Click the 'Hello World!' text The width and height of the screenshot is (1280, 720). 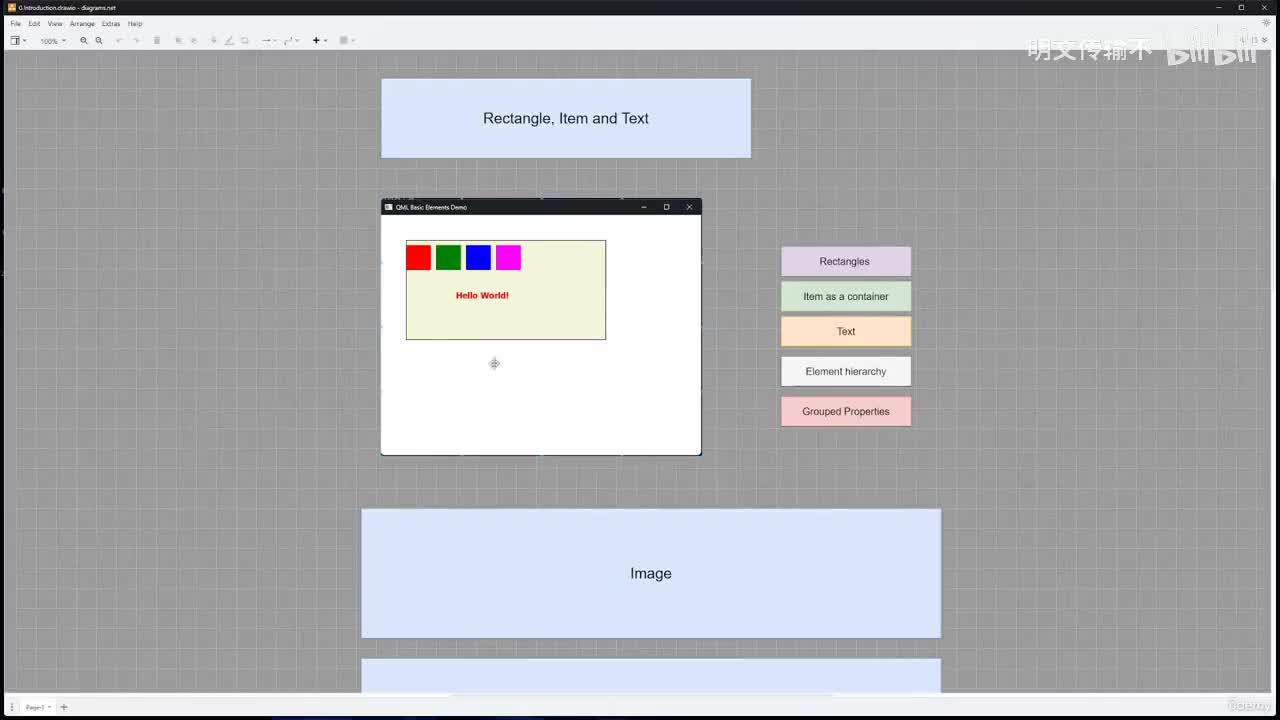coord(482,296)
